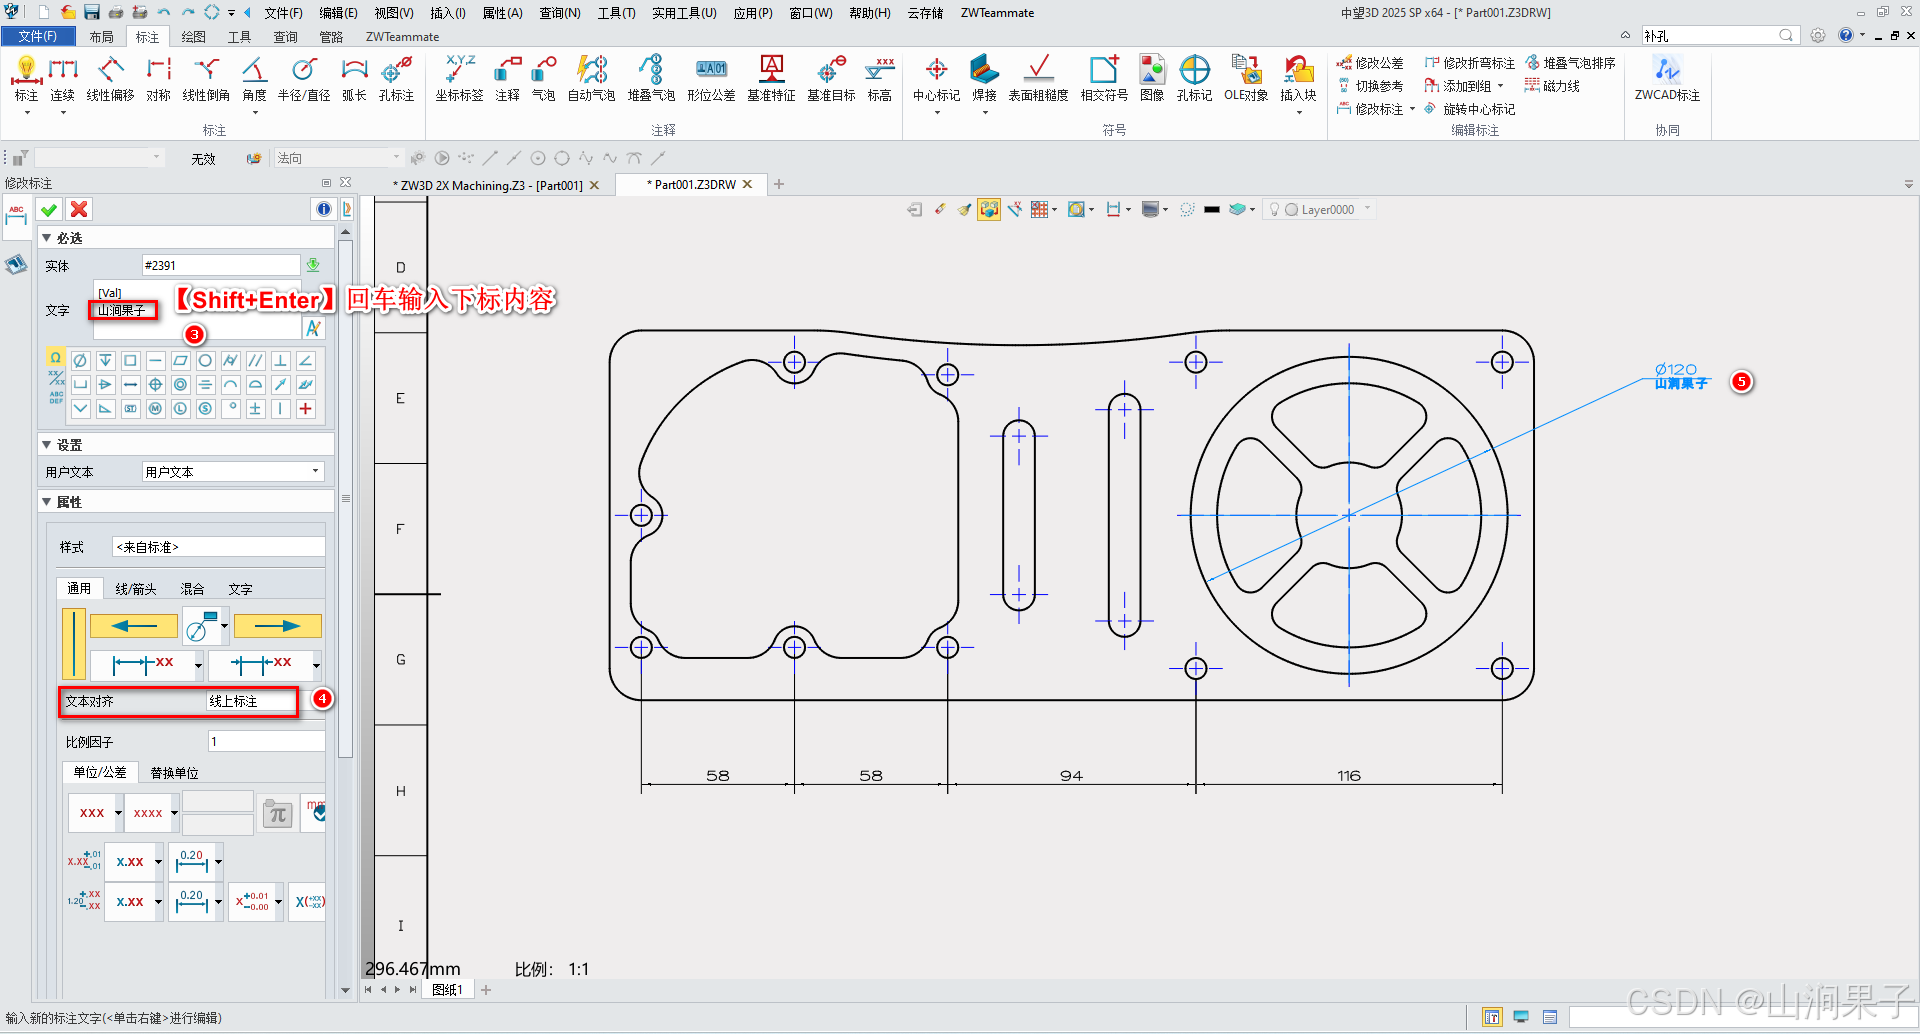Click the 自动气泡 auto balloon tool
1920x1034 pixels.
click(x=592, y=79)
